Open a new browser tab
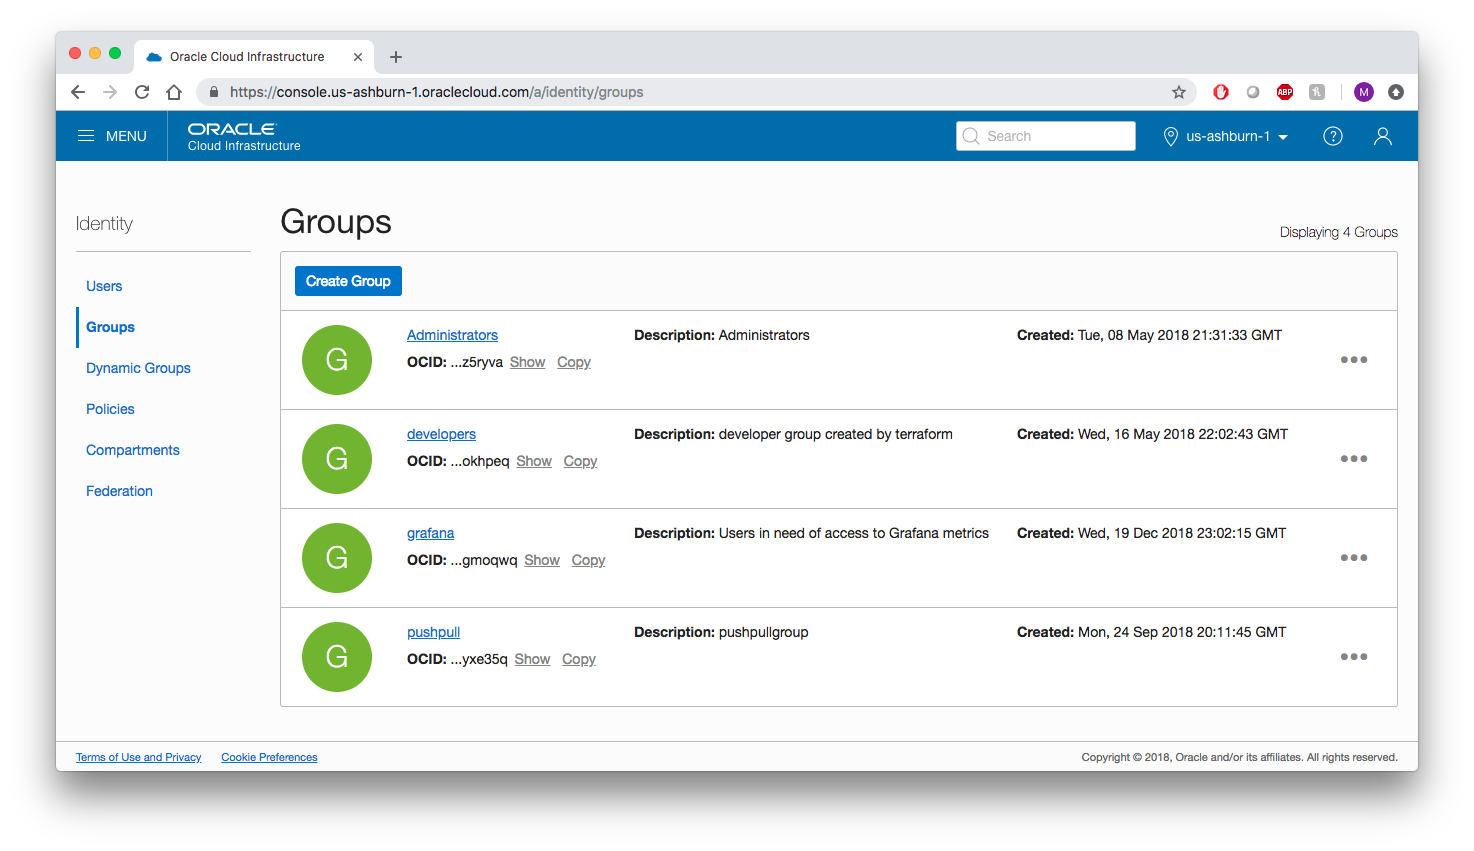This screenshot has height=851, width=1474. (396, 57)
